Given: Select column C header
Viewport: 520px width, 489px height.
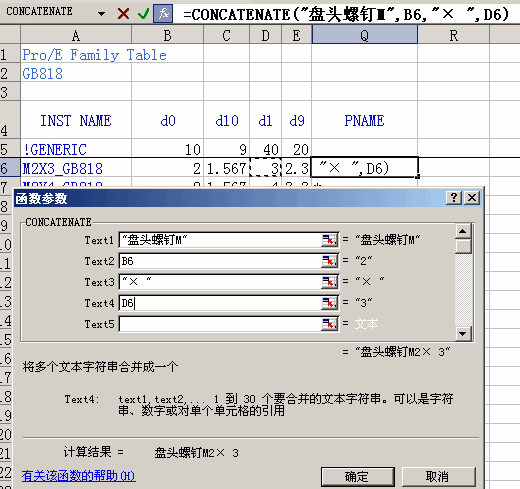Looking at the screenshot, I should pyautogui.click(x=226, y=35).
